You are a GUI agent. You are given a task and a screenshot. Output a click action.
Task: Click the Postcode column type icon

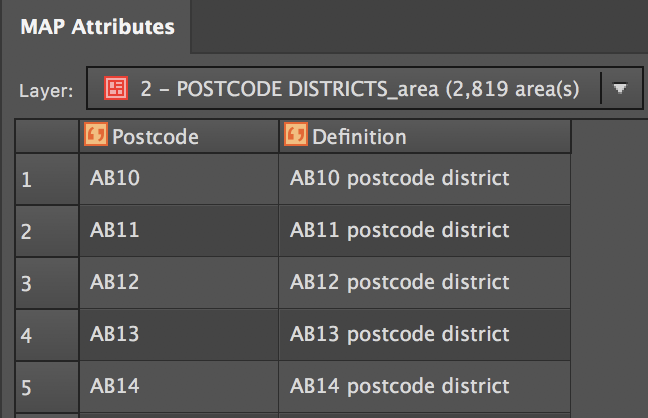(x=96, y=134)
